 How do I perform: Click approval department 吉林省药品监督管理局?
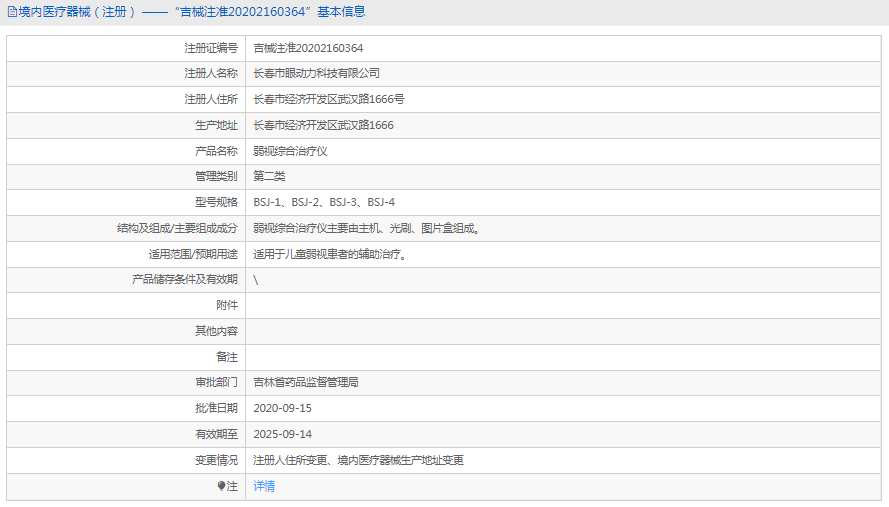coord(306,382)
